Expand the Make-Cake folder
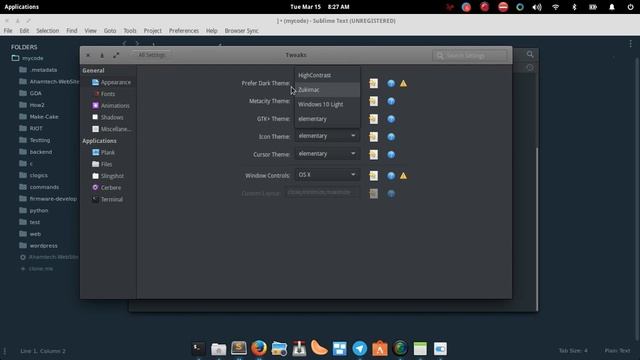 click(x=39, y=117)
